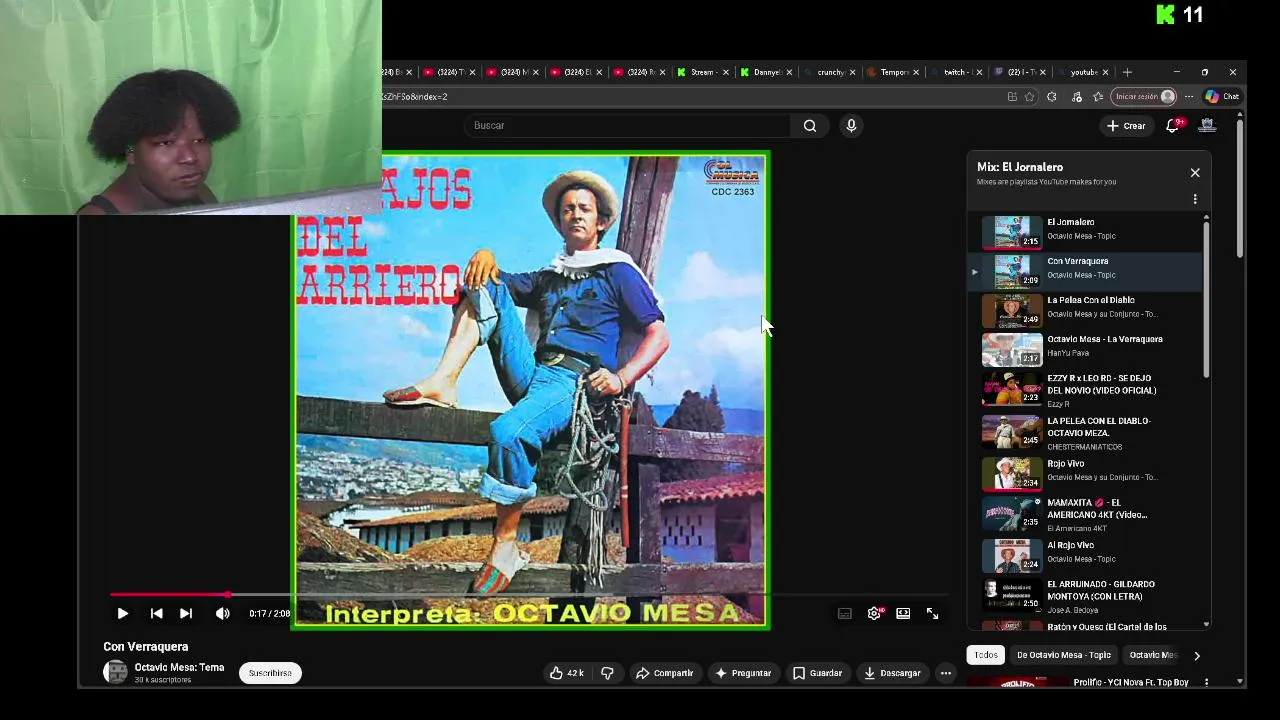Skip to previous video in player

pos(156,613)
